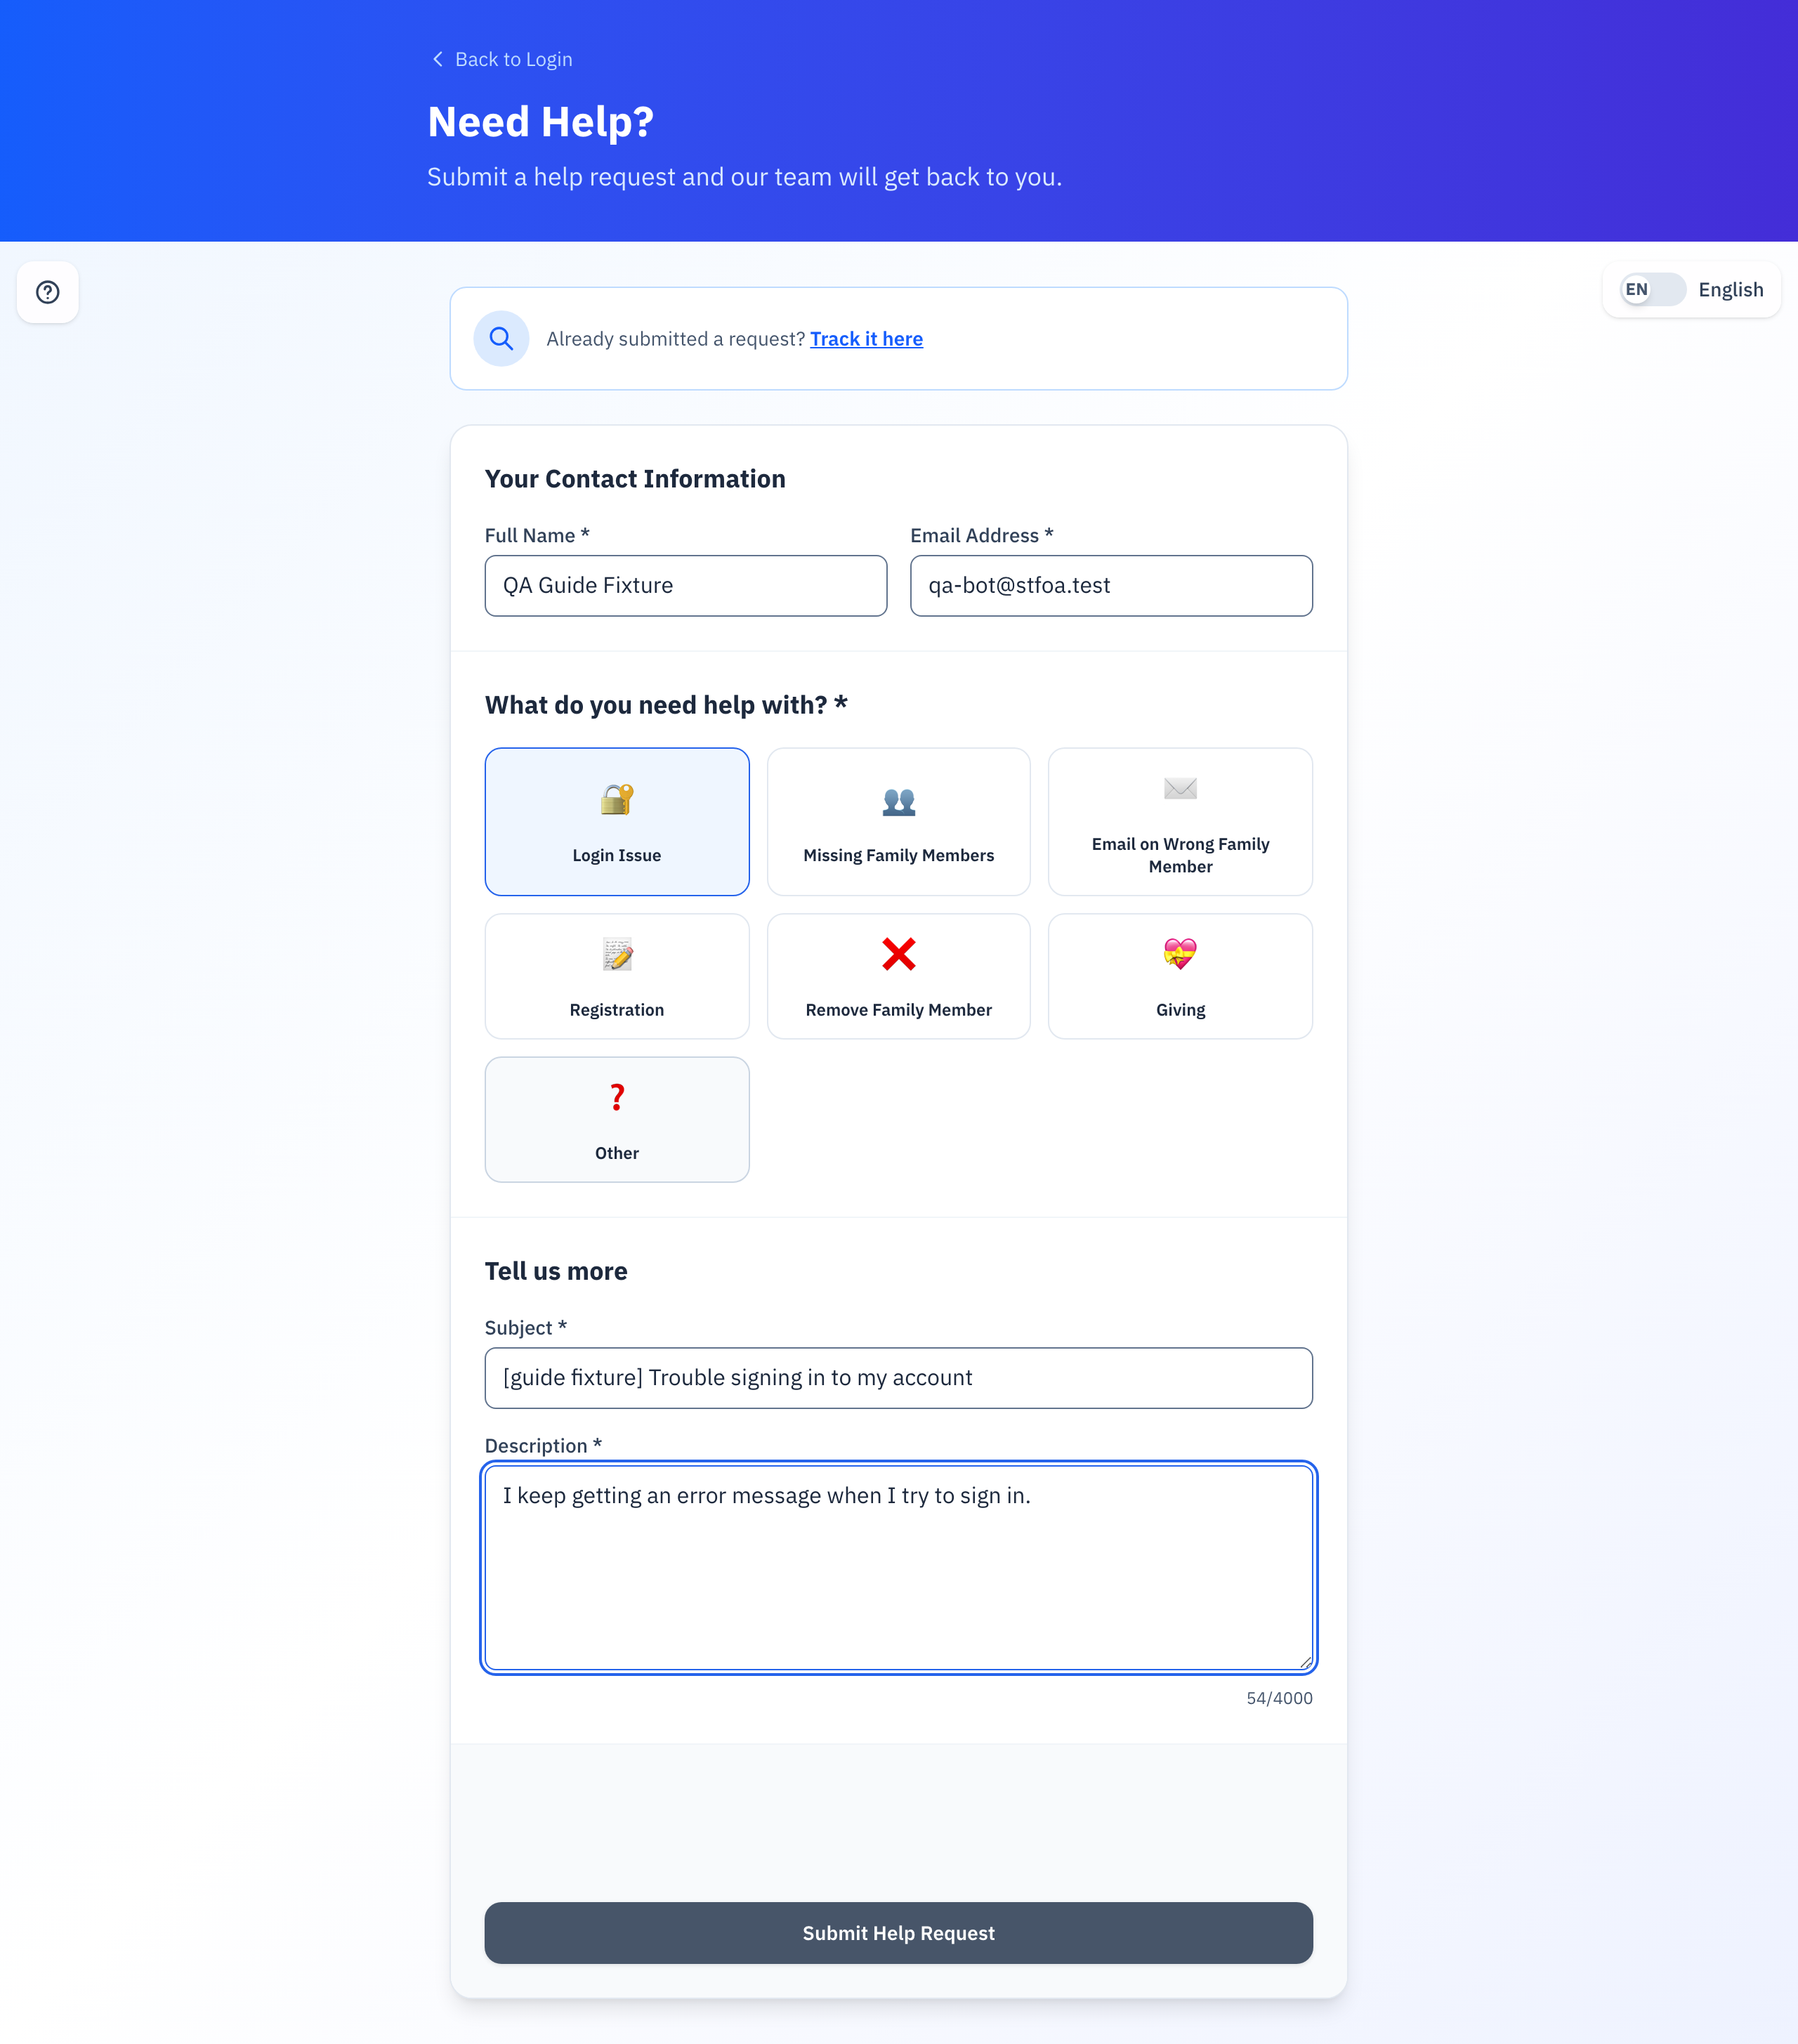The width and height of the screenshot is (1798, 2044).
Task: Select the Login Issue category label
Action: pyautogui.click(x=617, y=855)
